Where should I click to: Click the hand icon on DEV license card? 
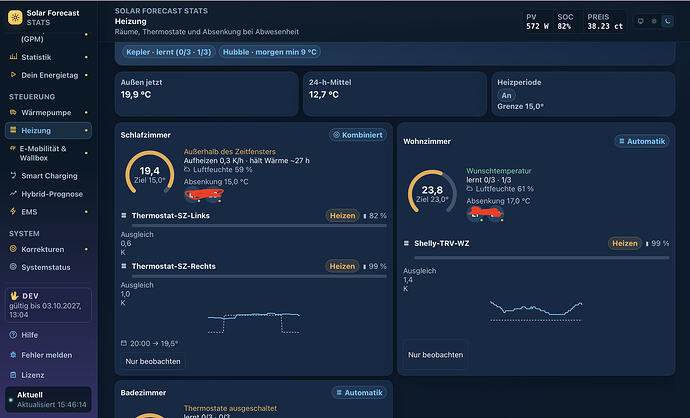(x=14, y=296)
